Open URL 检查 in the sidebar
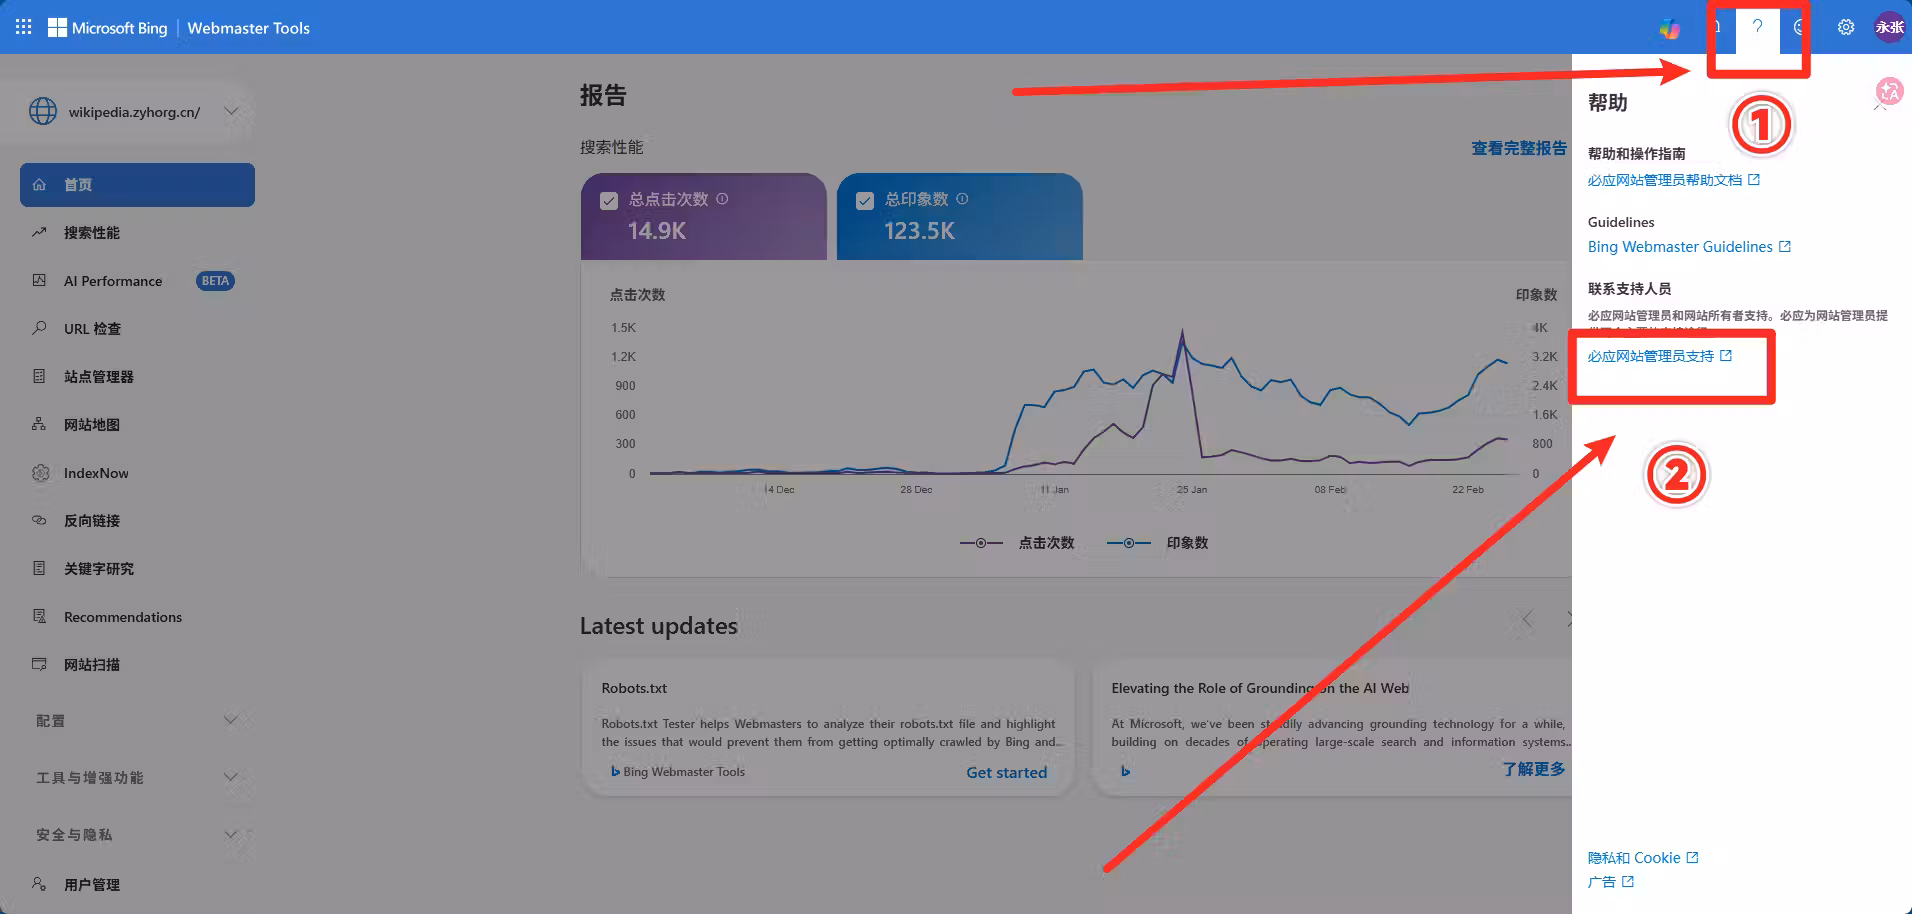The width and height of the screenshot is (1912, 914). point(137,328)
